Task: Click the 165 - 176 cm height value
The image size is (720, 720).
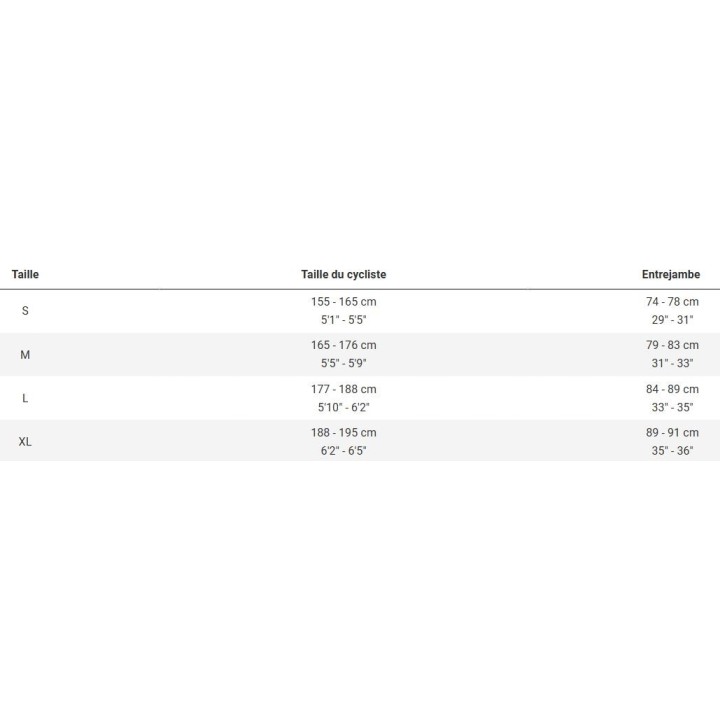Action: coord(343,345)
